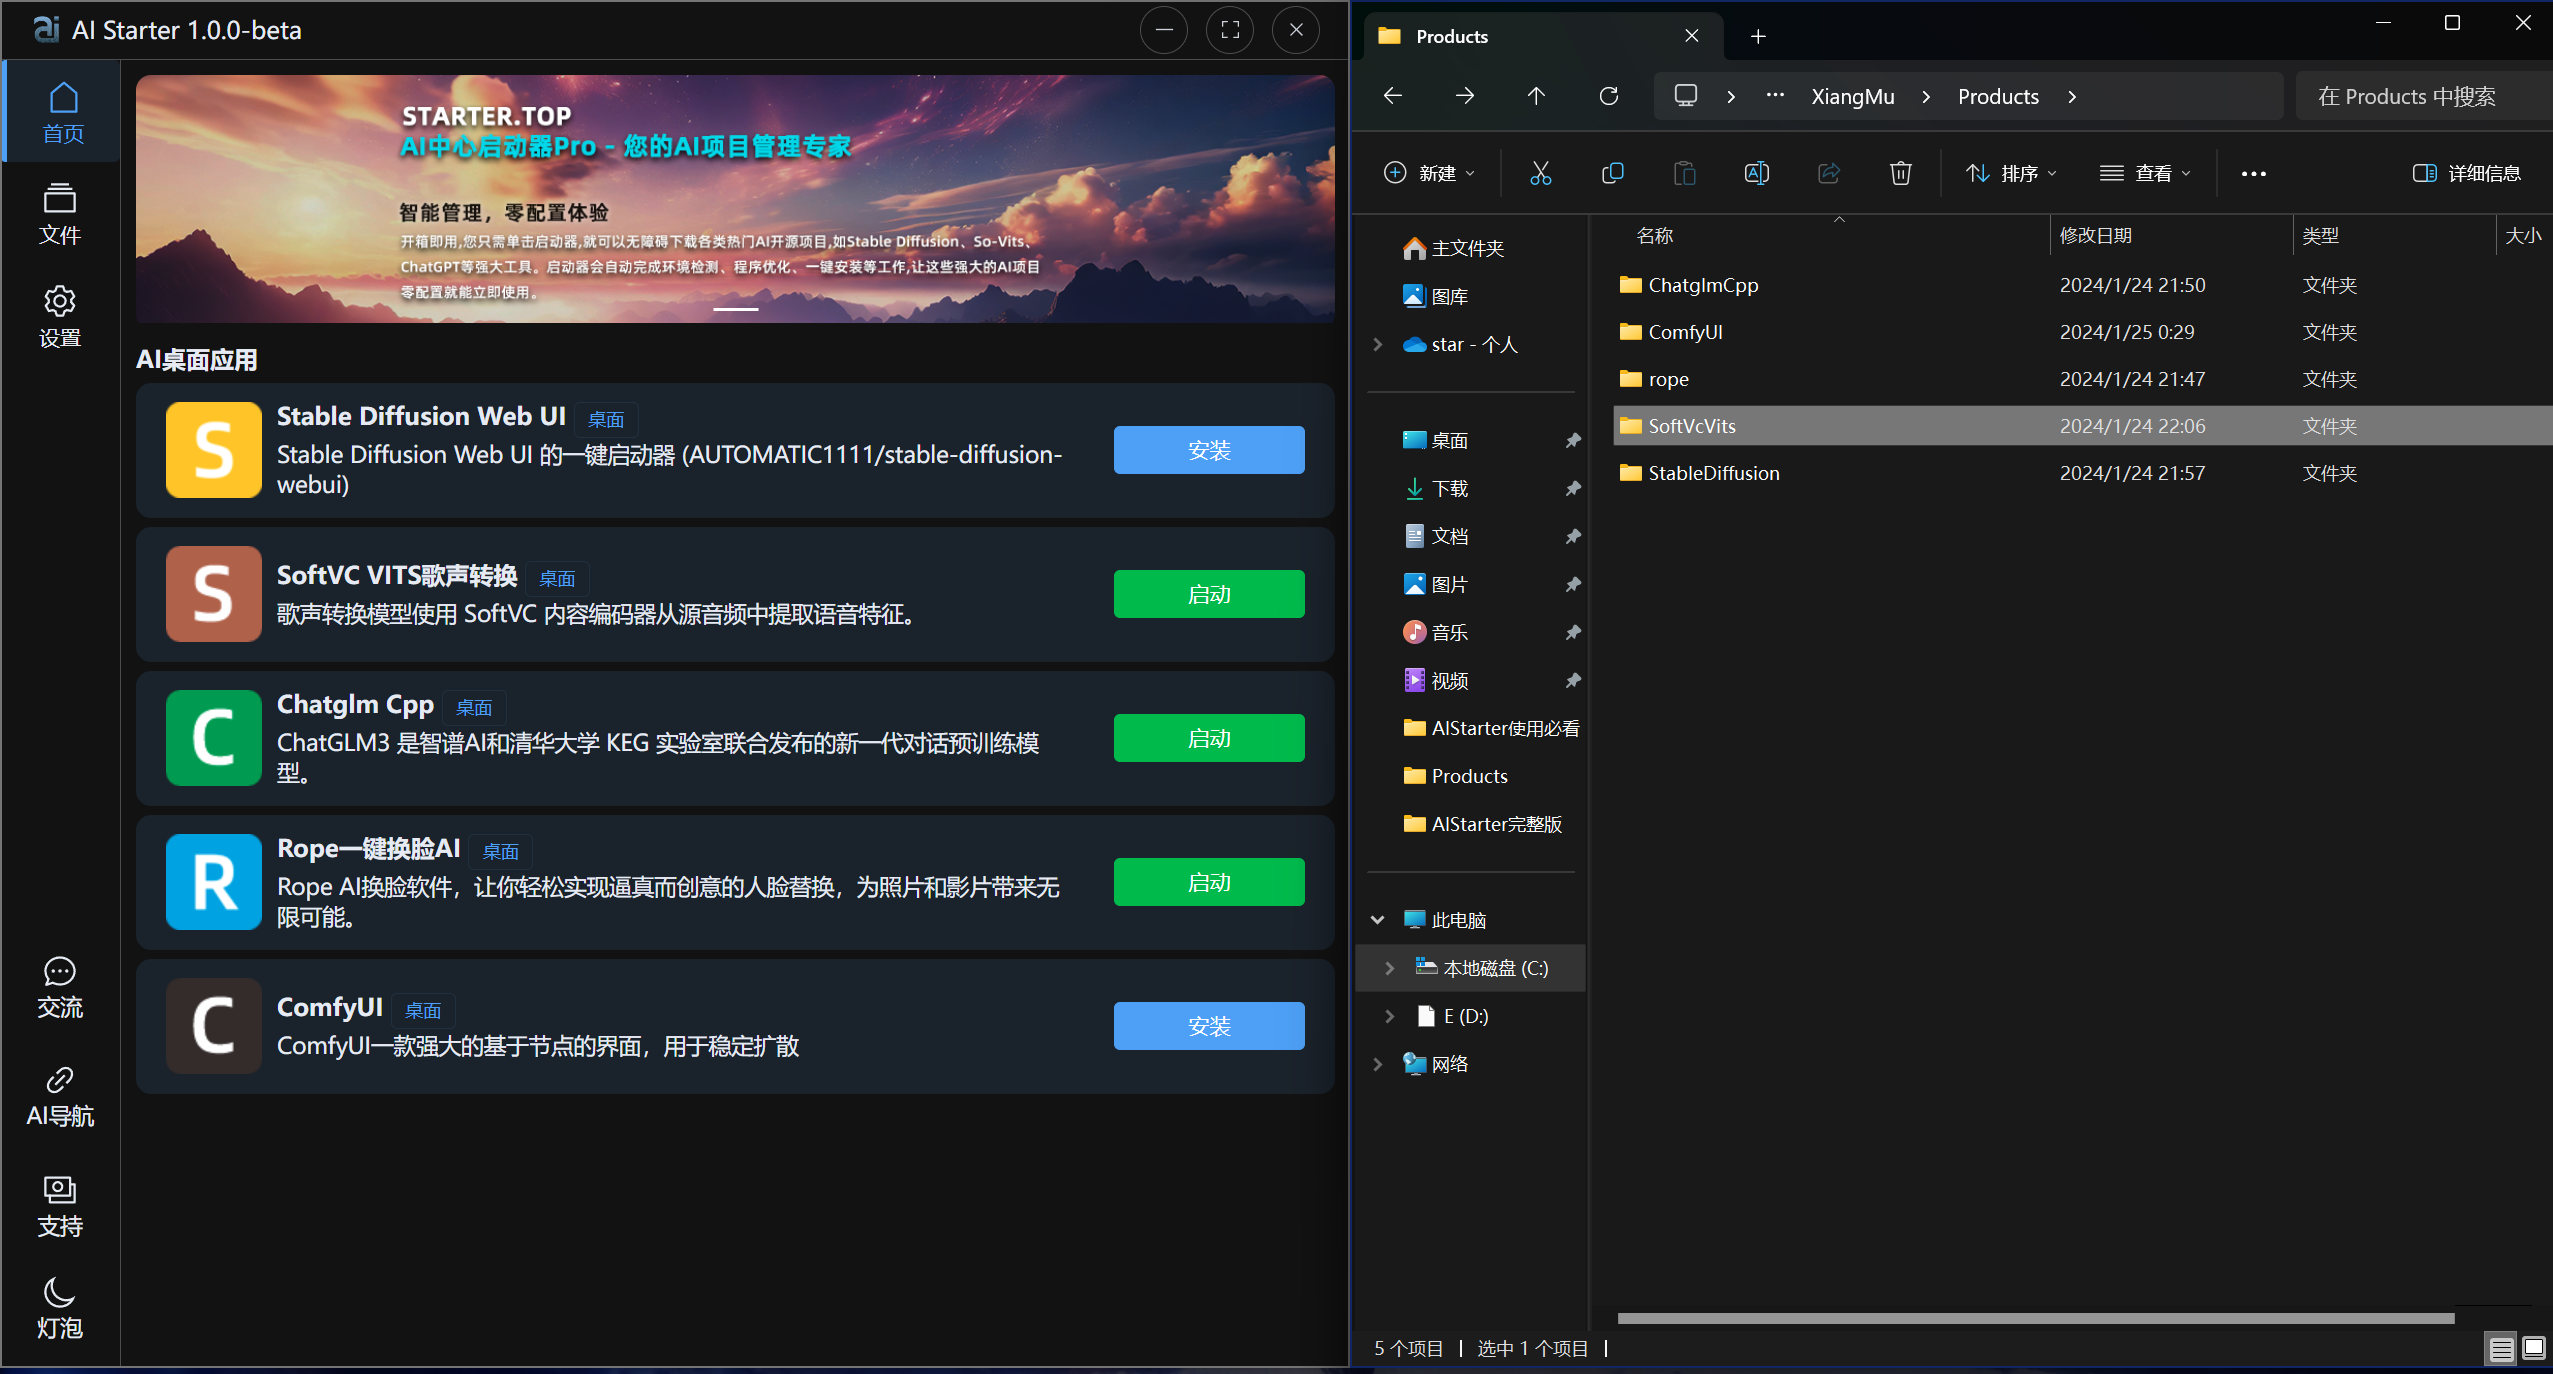Viewport: 2553px width, 1374px height.
Task: Collapse the 此电脑 tree node
Action: tap(1378, 920)
